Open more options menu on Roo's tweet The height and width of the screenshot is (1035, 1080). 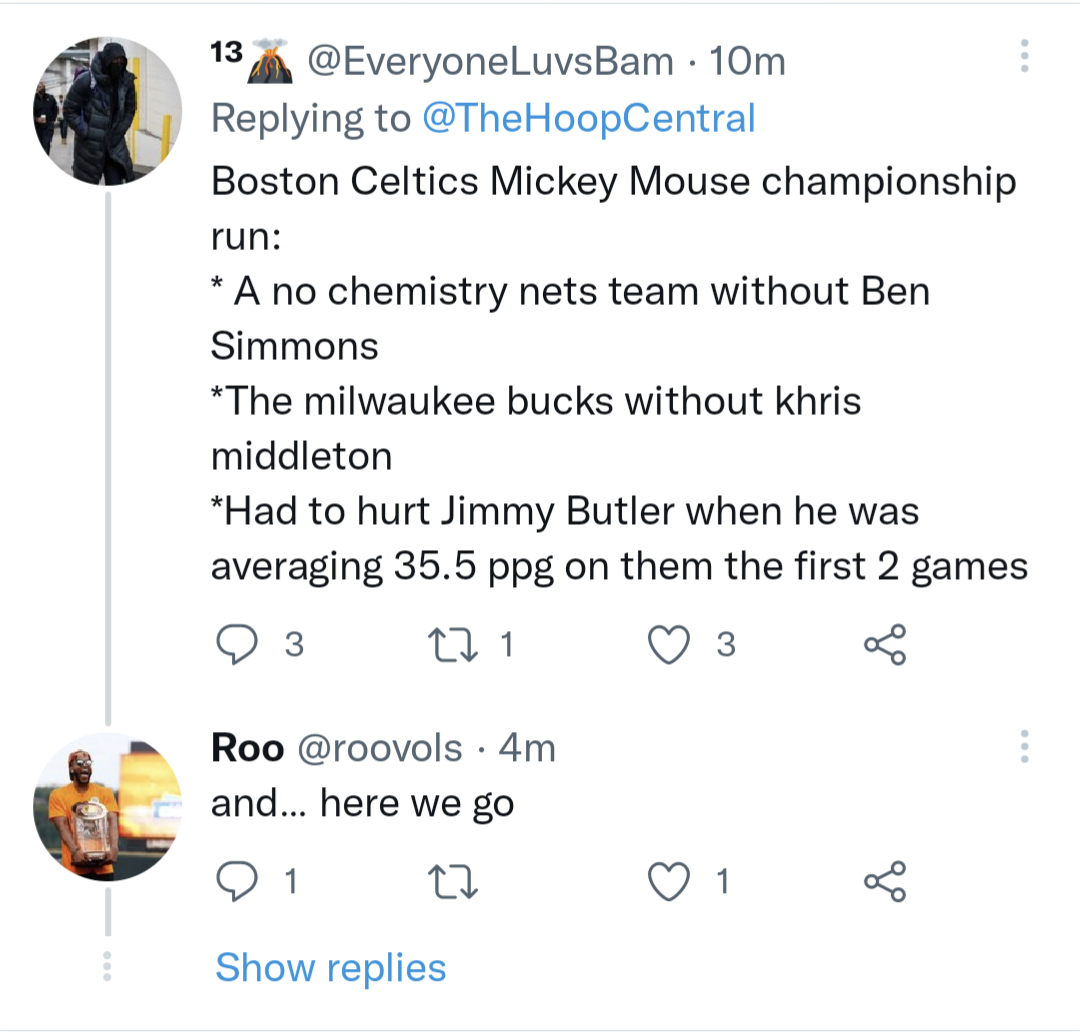1024,747
